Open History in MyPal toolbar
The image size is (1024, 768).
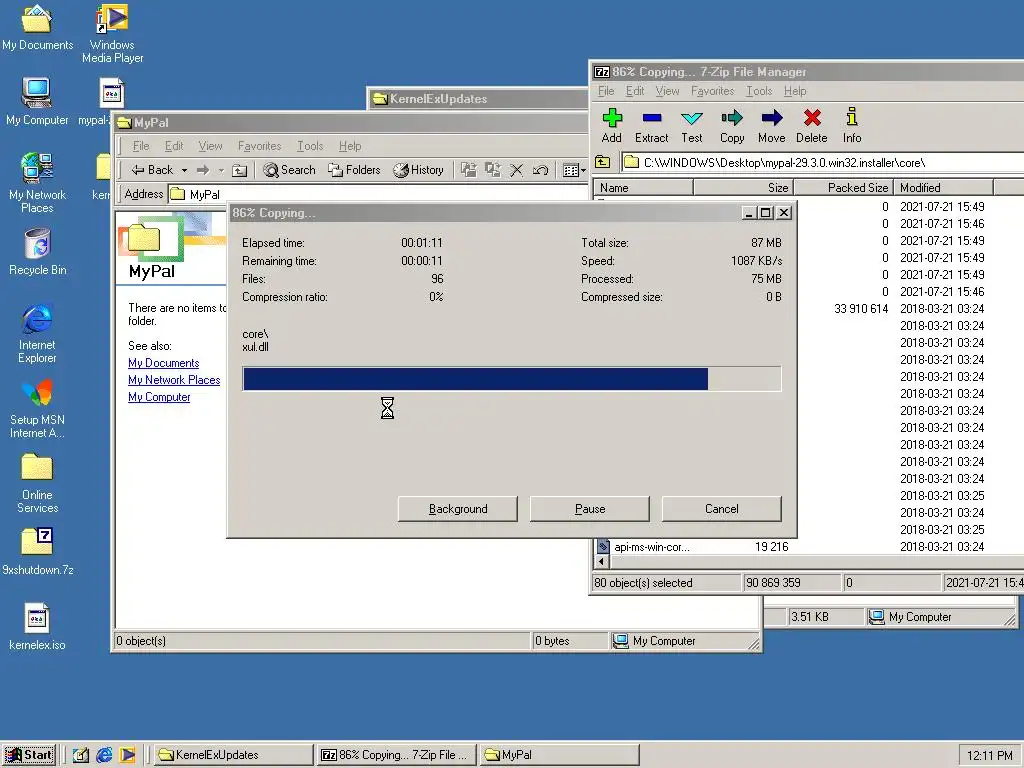419,170
